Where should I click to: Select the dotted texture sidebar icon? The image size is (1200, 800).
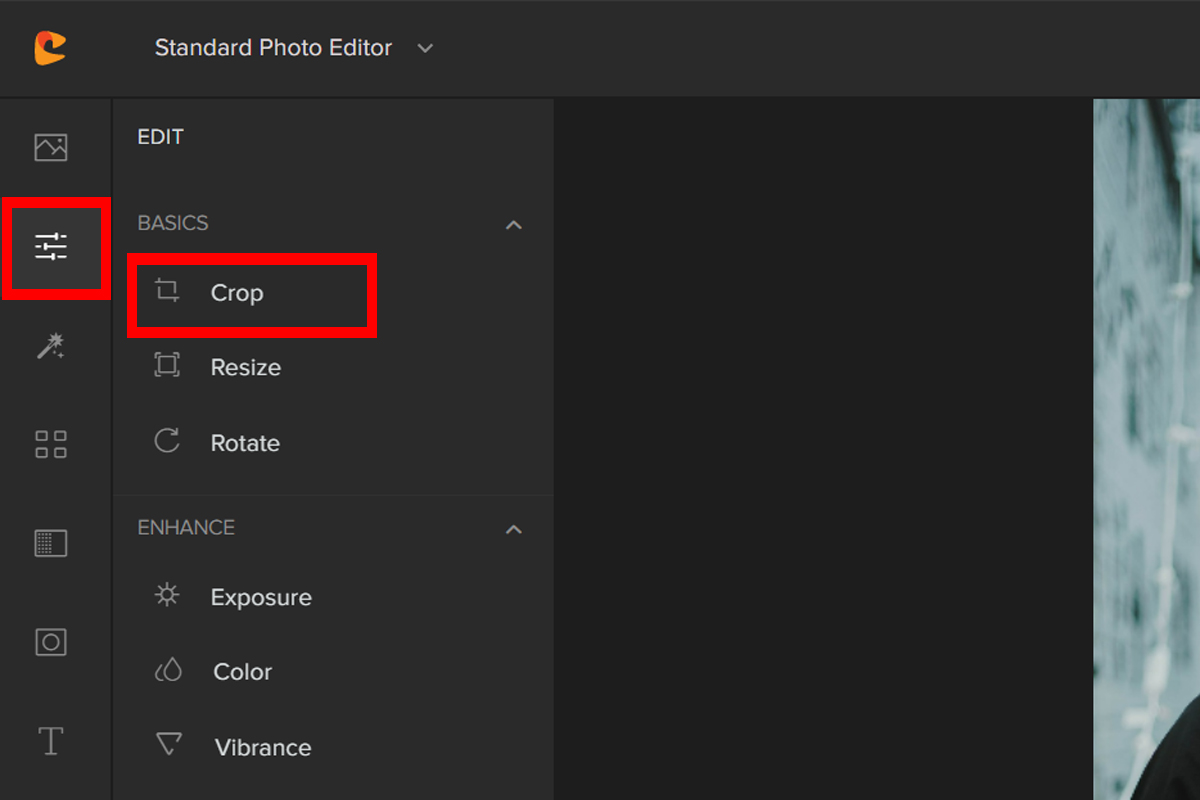[51, 543]
